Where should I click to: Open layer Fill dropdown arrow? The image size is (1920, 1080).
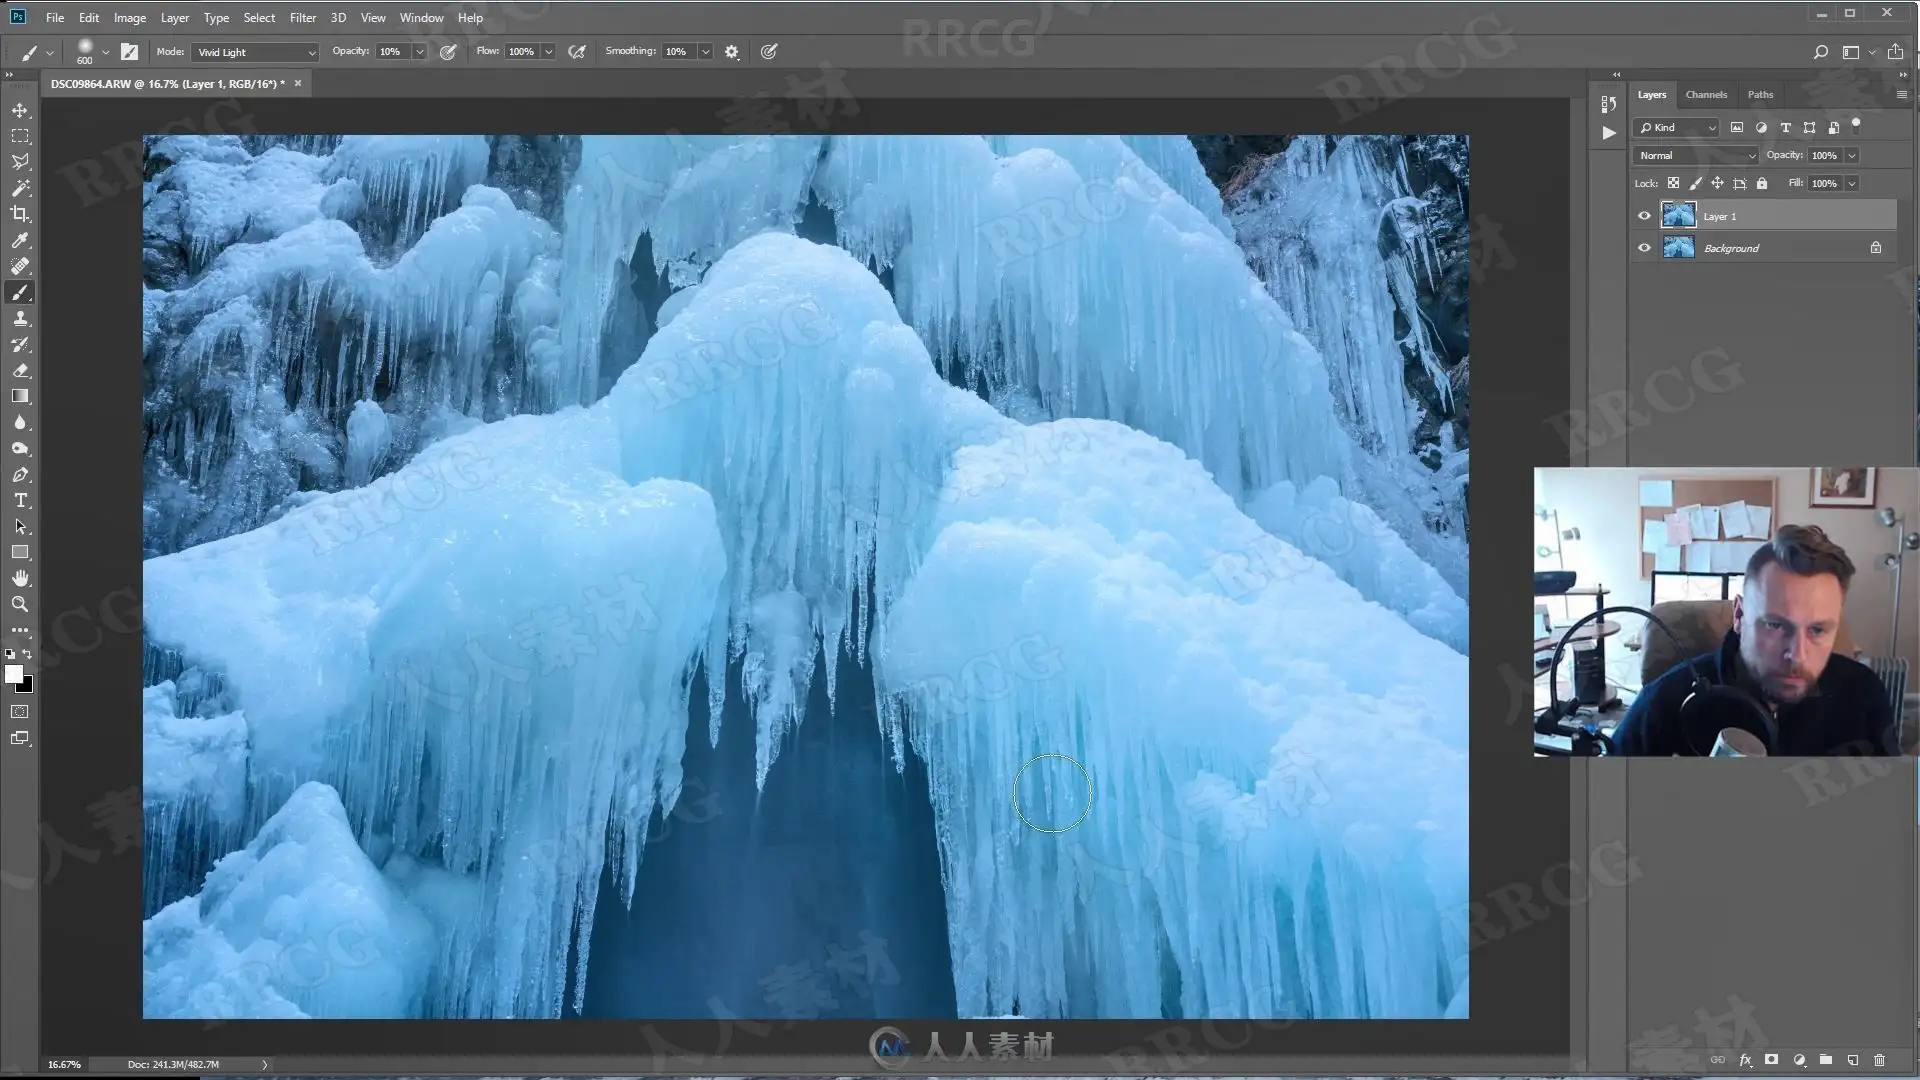pos(1852,183)
